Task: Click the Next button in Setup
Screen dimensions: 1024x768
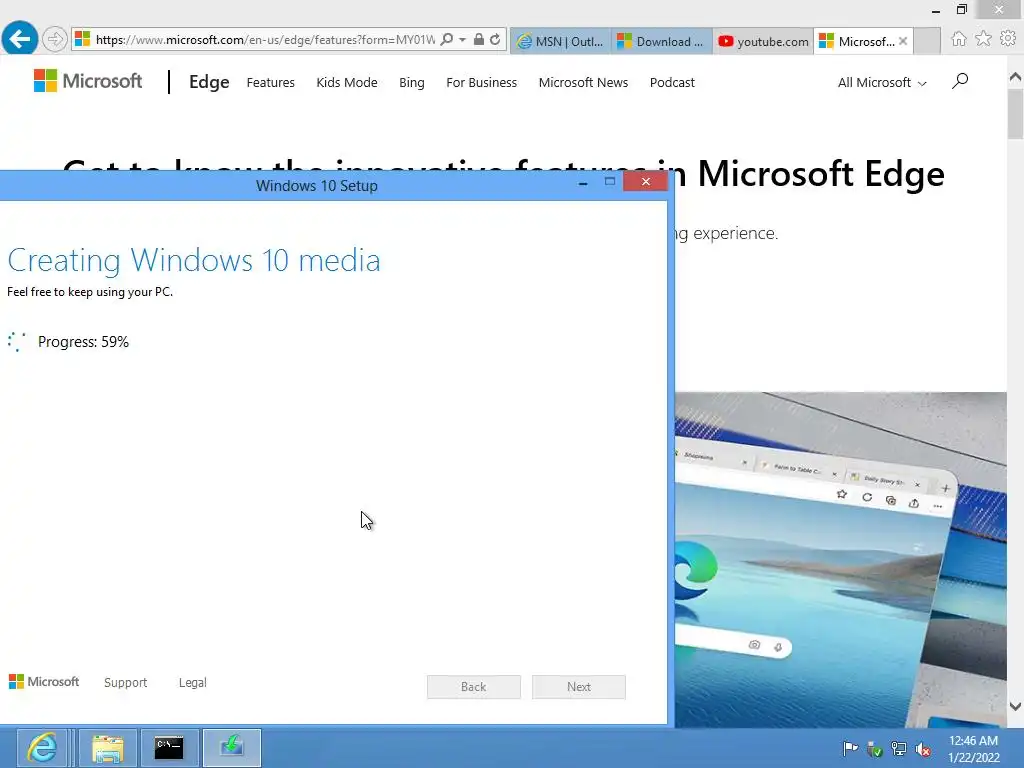Action: pyautogui.click(x=579, y=687)
